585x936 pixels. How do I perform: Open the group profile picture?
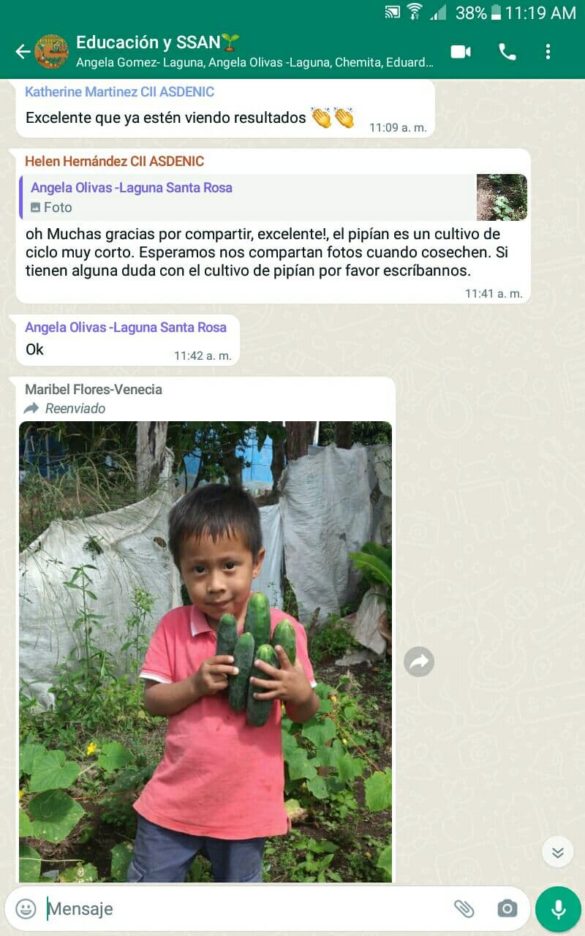pyautogui.click(x=51, y=52)
